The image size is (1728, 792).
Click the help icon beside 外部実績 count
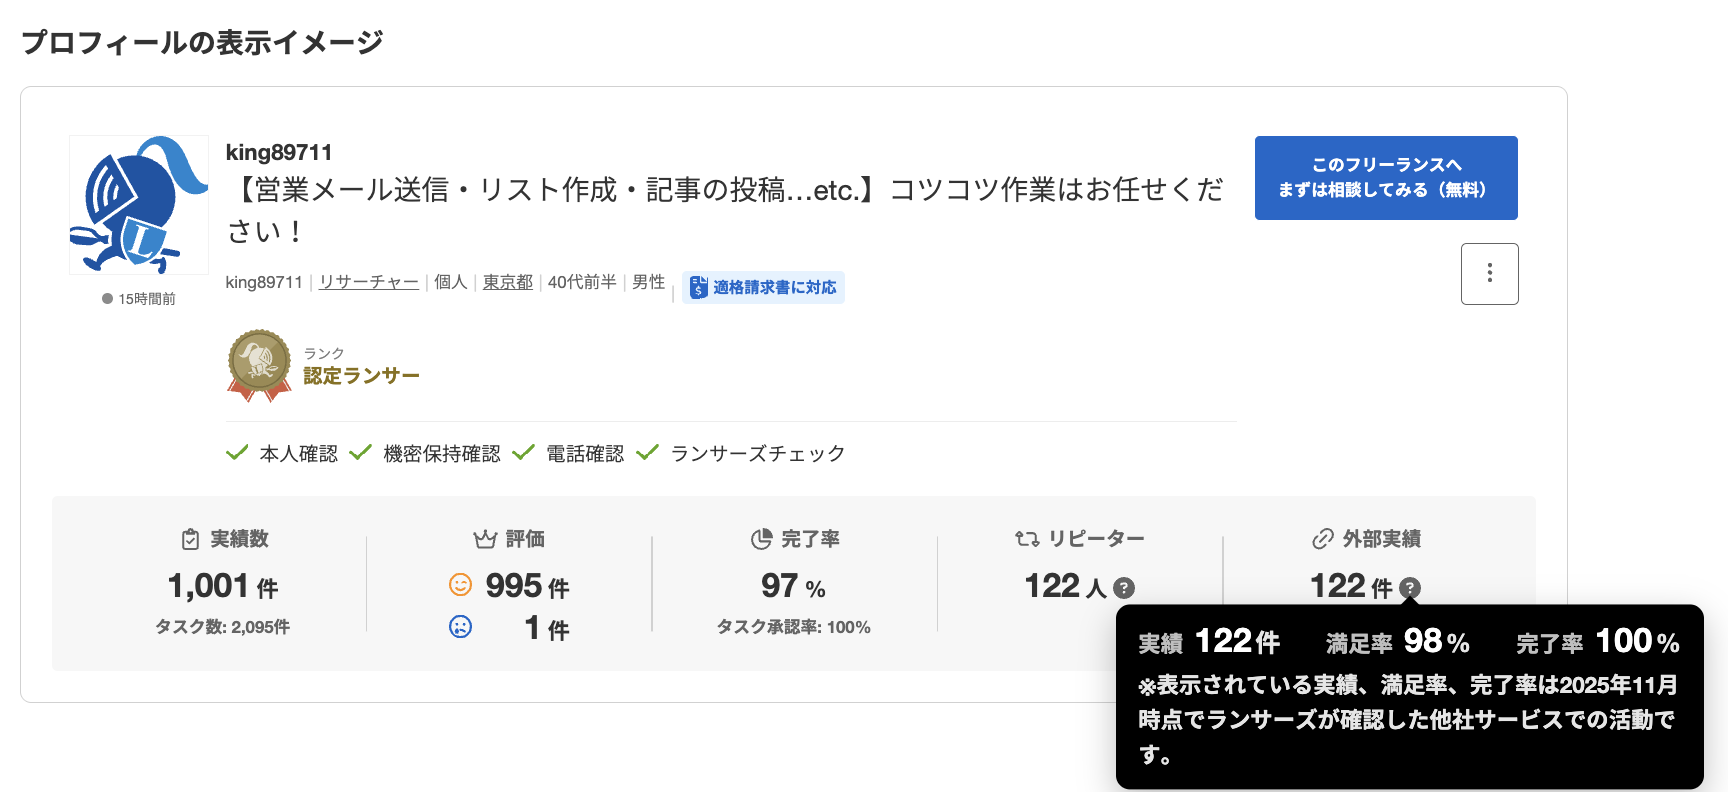tap(1409, 588)
